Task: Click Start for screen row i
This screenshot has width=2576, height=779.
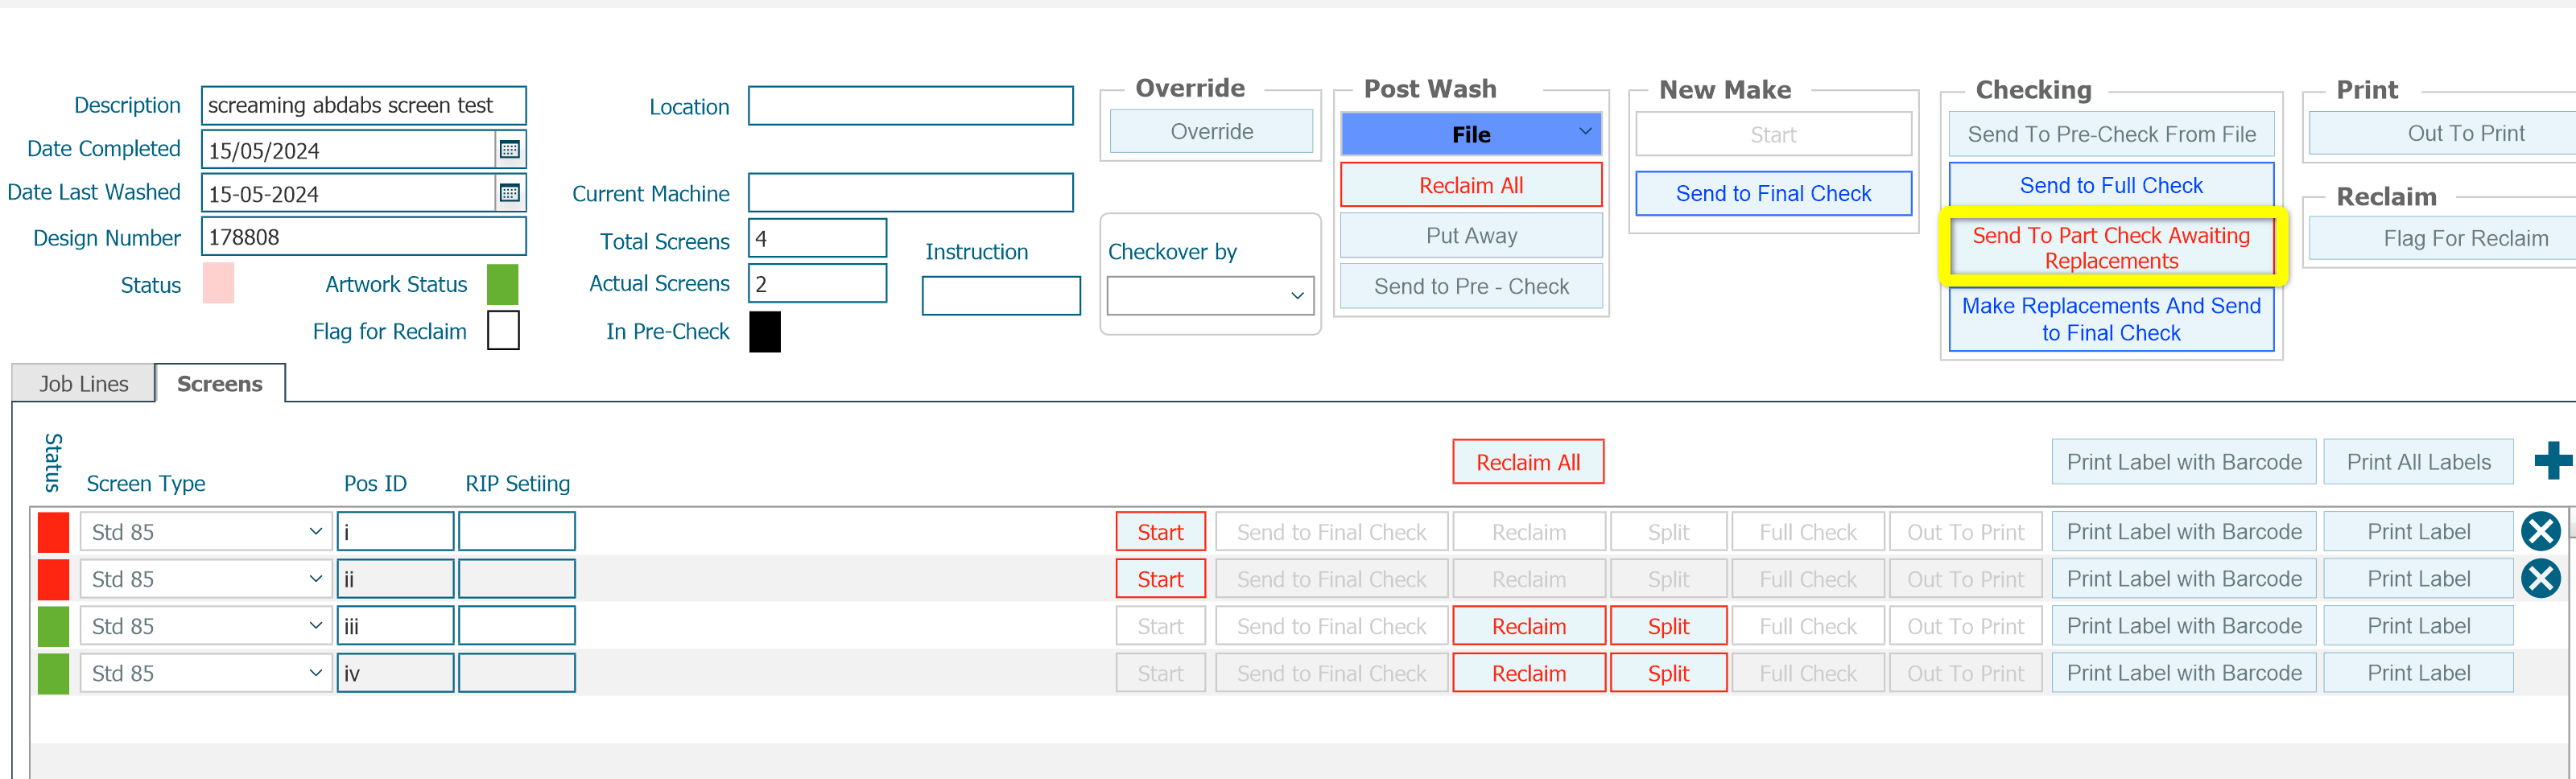Action: [x=1160, y=531]
